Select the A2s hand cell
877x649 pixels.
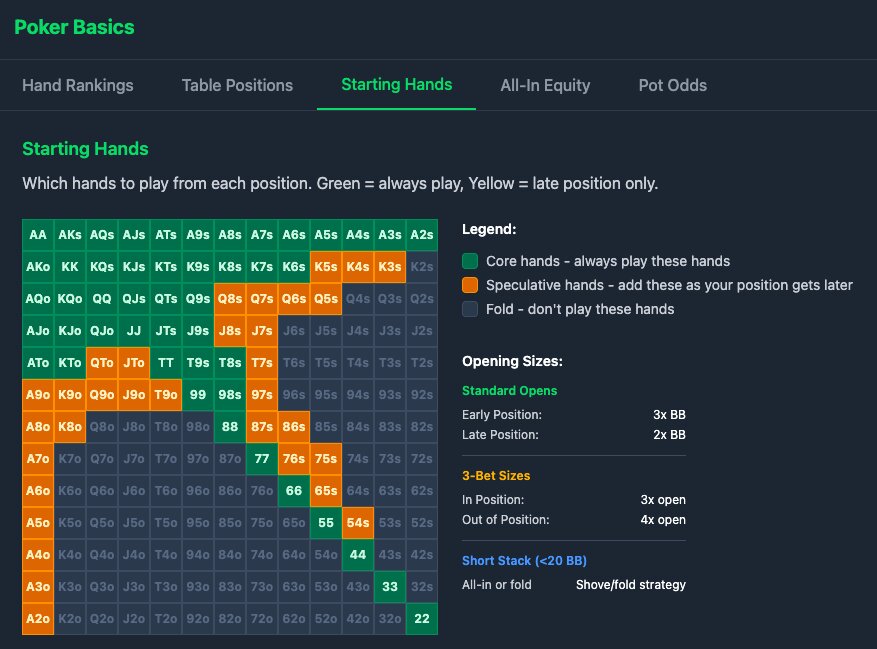click(x=422, y=235)
